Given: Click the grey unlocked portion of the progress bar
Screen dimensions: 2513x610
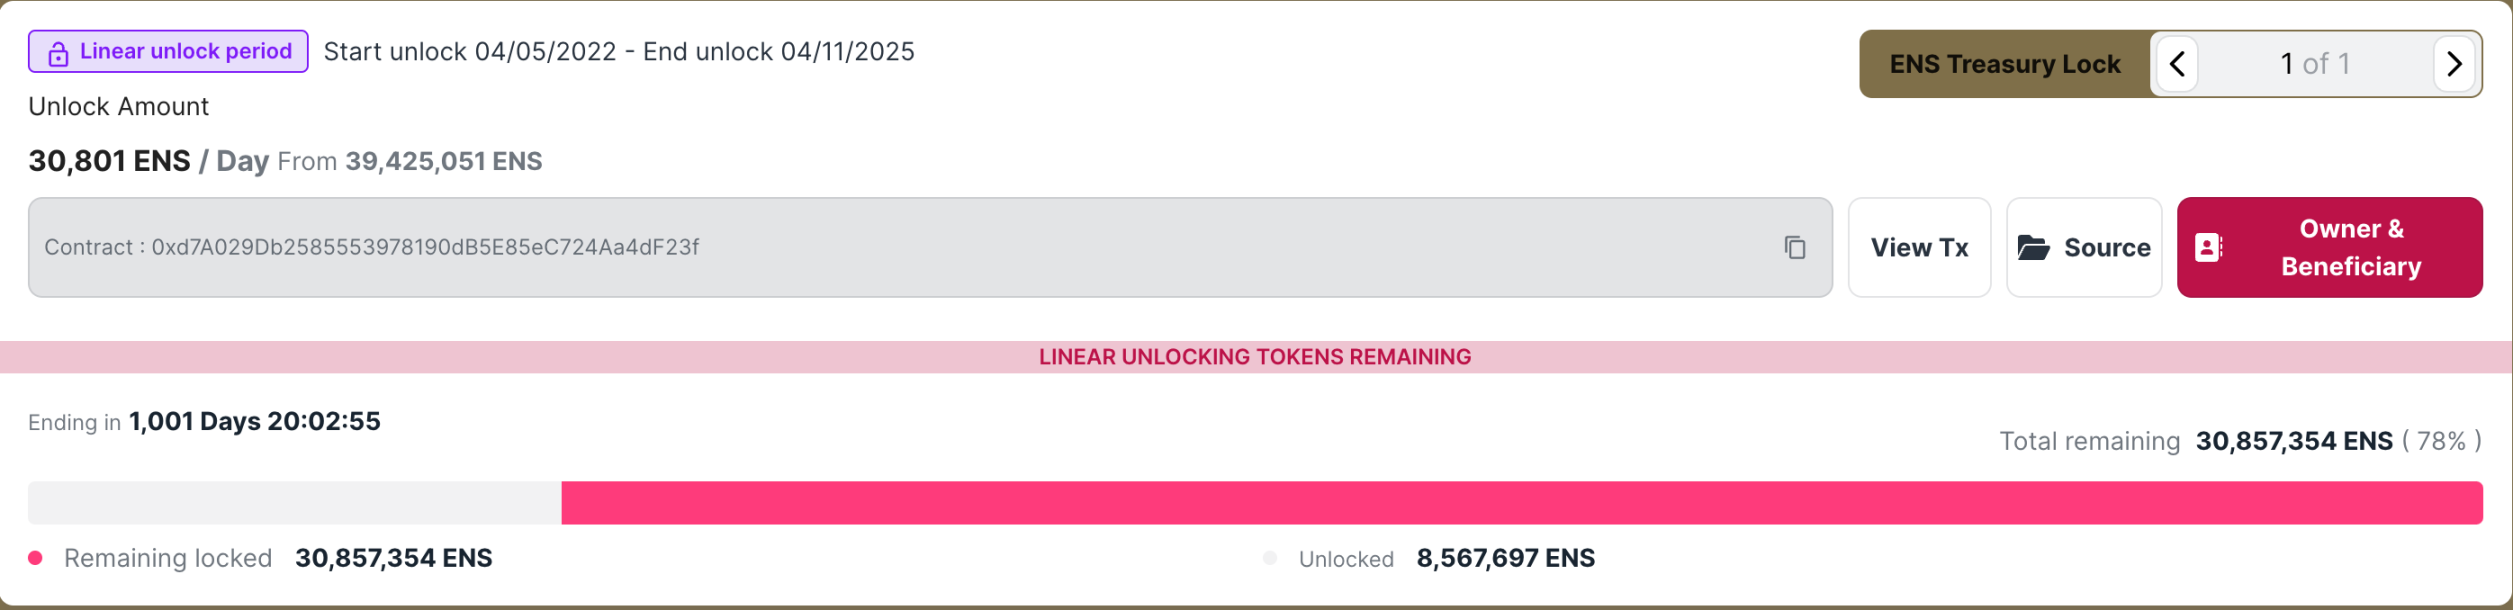Looking at the screenshot, I should coord(295,503).
